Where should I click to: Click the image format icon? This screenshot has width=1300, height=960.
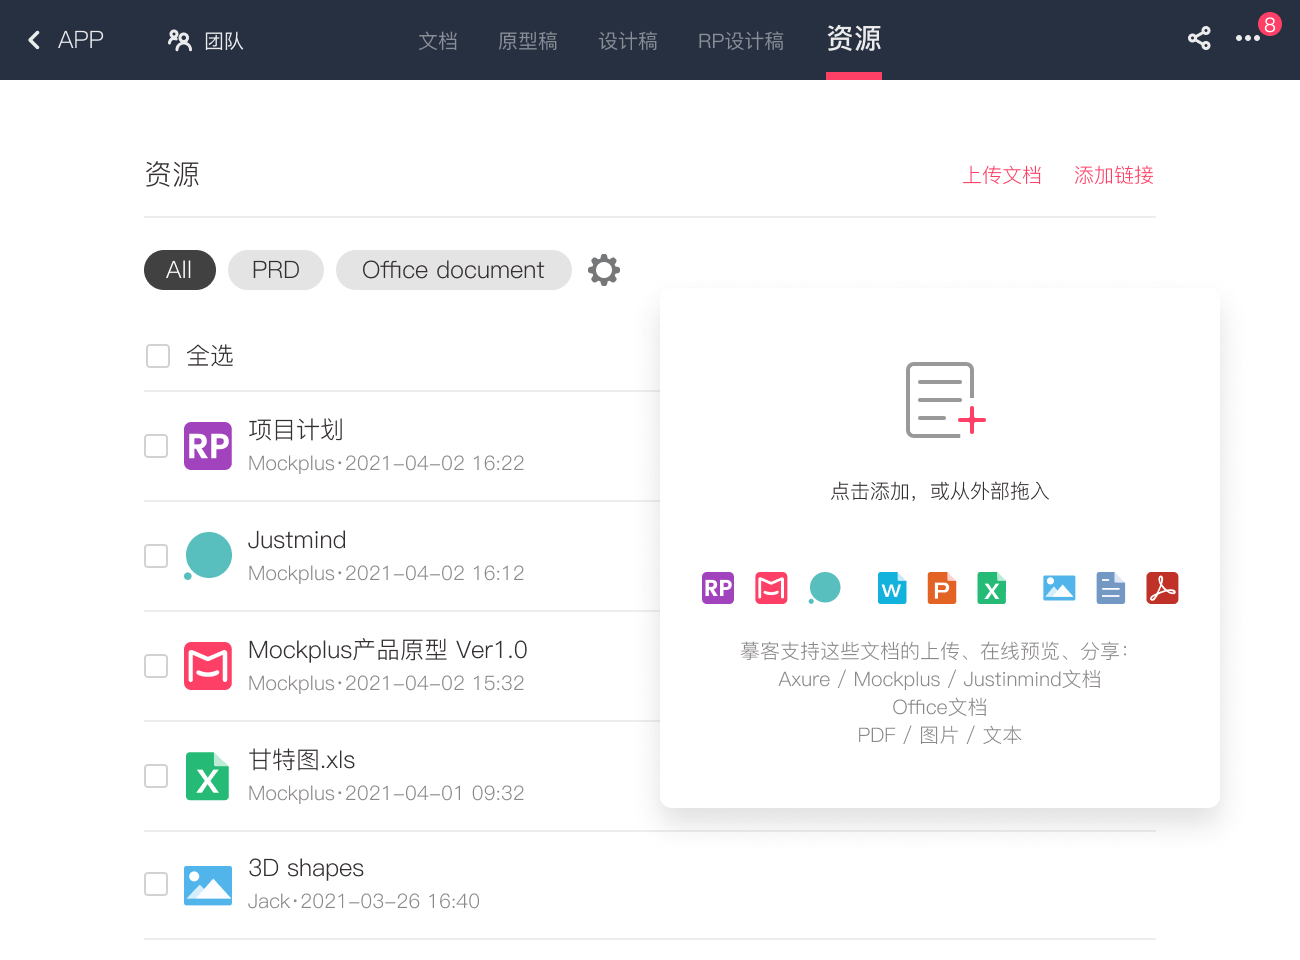[1059, 588]
